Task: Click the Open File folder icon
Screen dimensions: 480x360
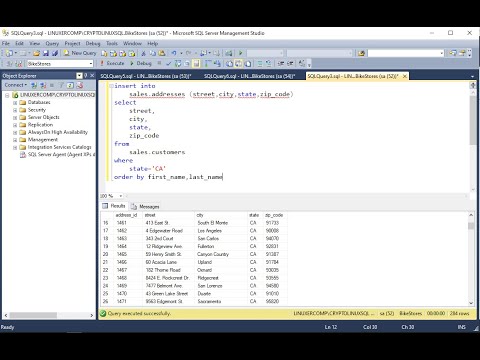Action: pos(36,53)
